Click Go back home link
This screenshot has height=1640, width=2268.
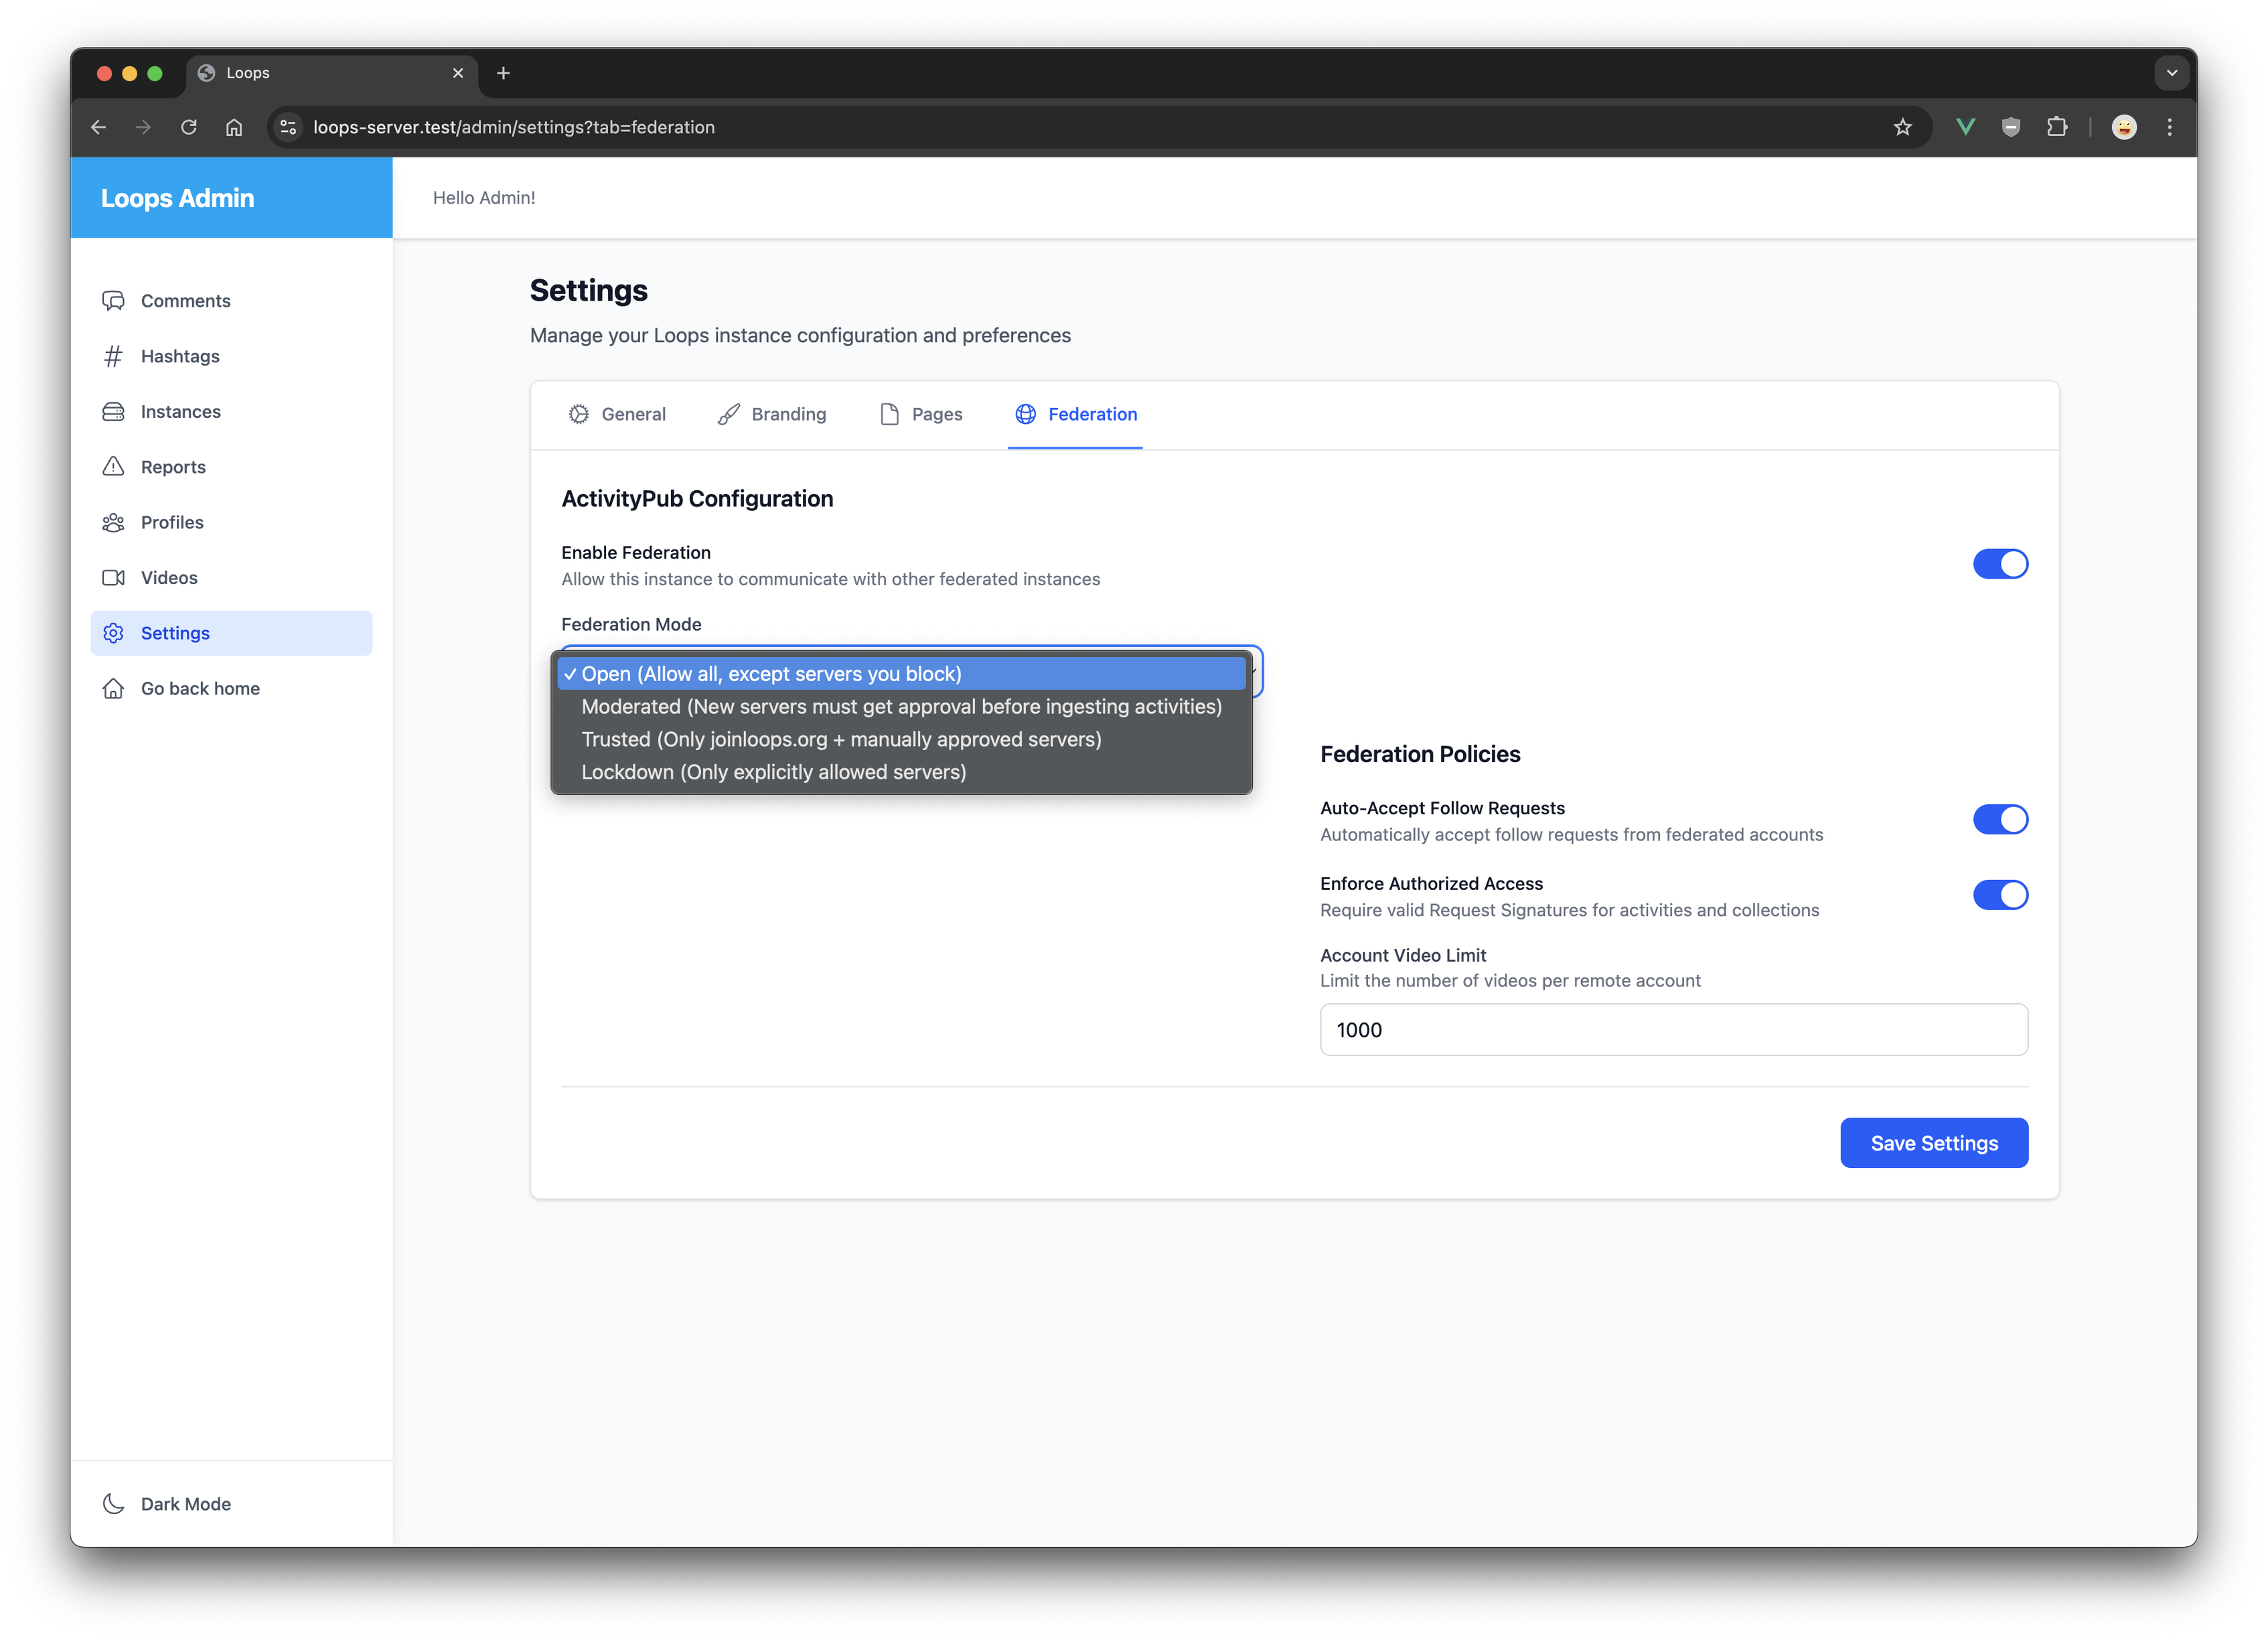tap(200, 689)
